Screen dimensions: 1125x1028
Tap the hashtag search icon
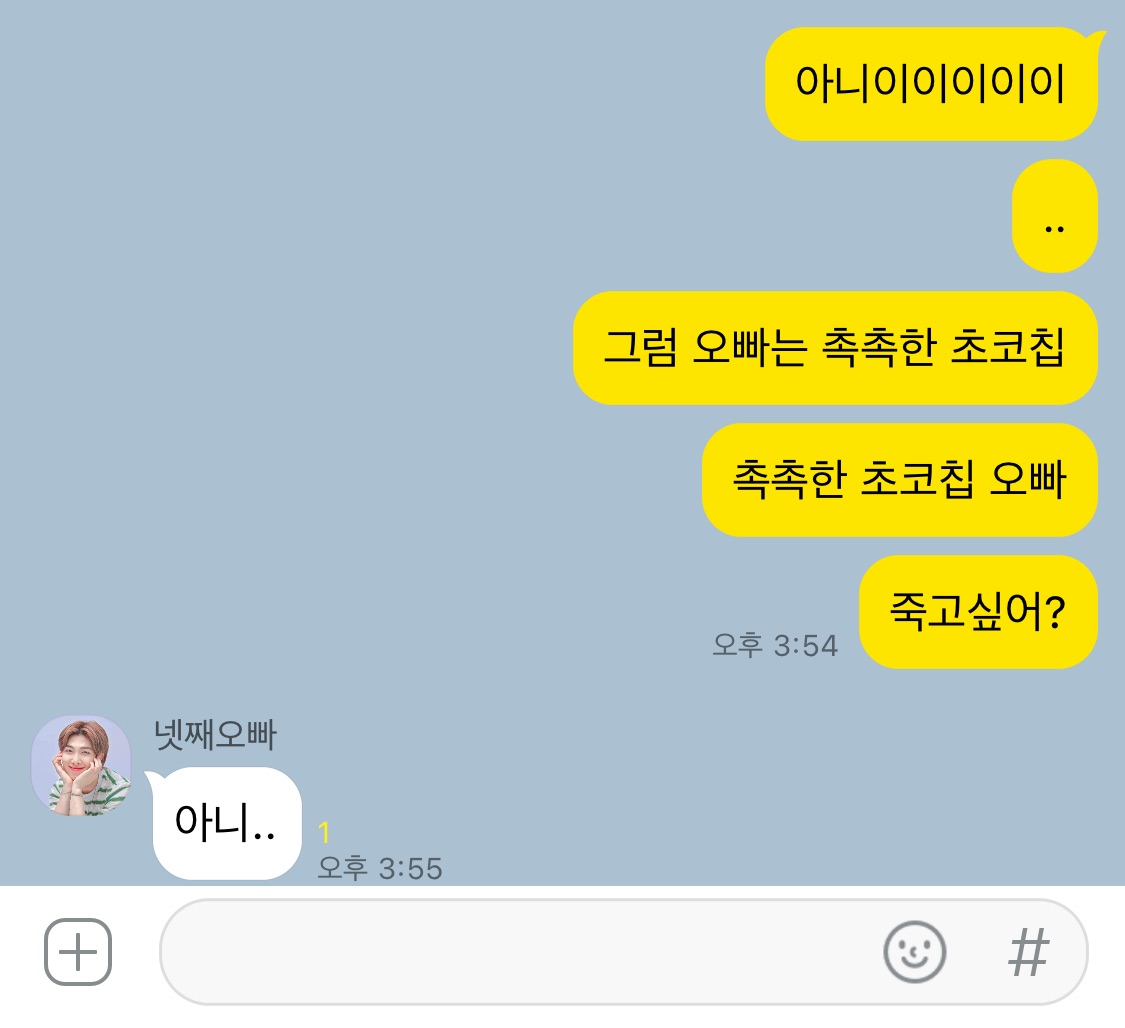[x=1028, y=952]
